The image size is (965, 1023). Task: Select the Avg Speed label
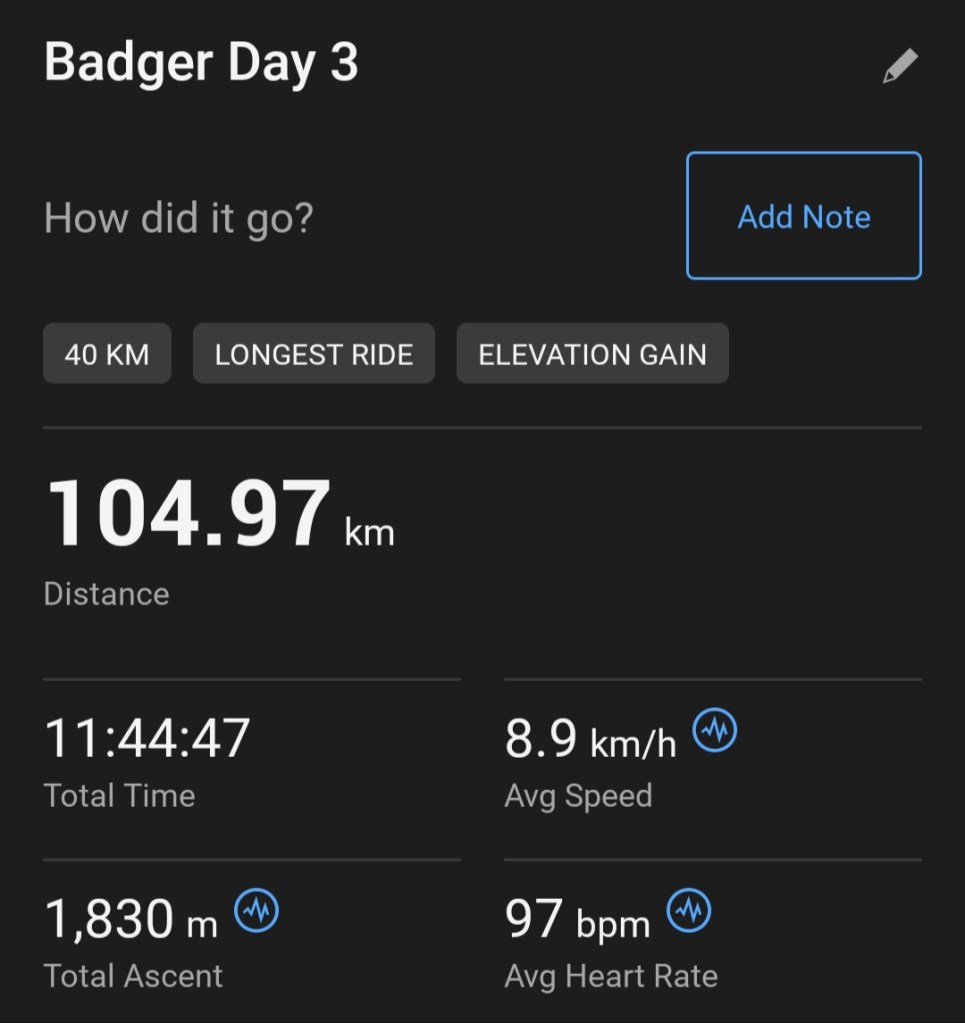pos(578,796)
